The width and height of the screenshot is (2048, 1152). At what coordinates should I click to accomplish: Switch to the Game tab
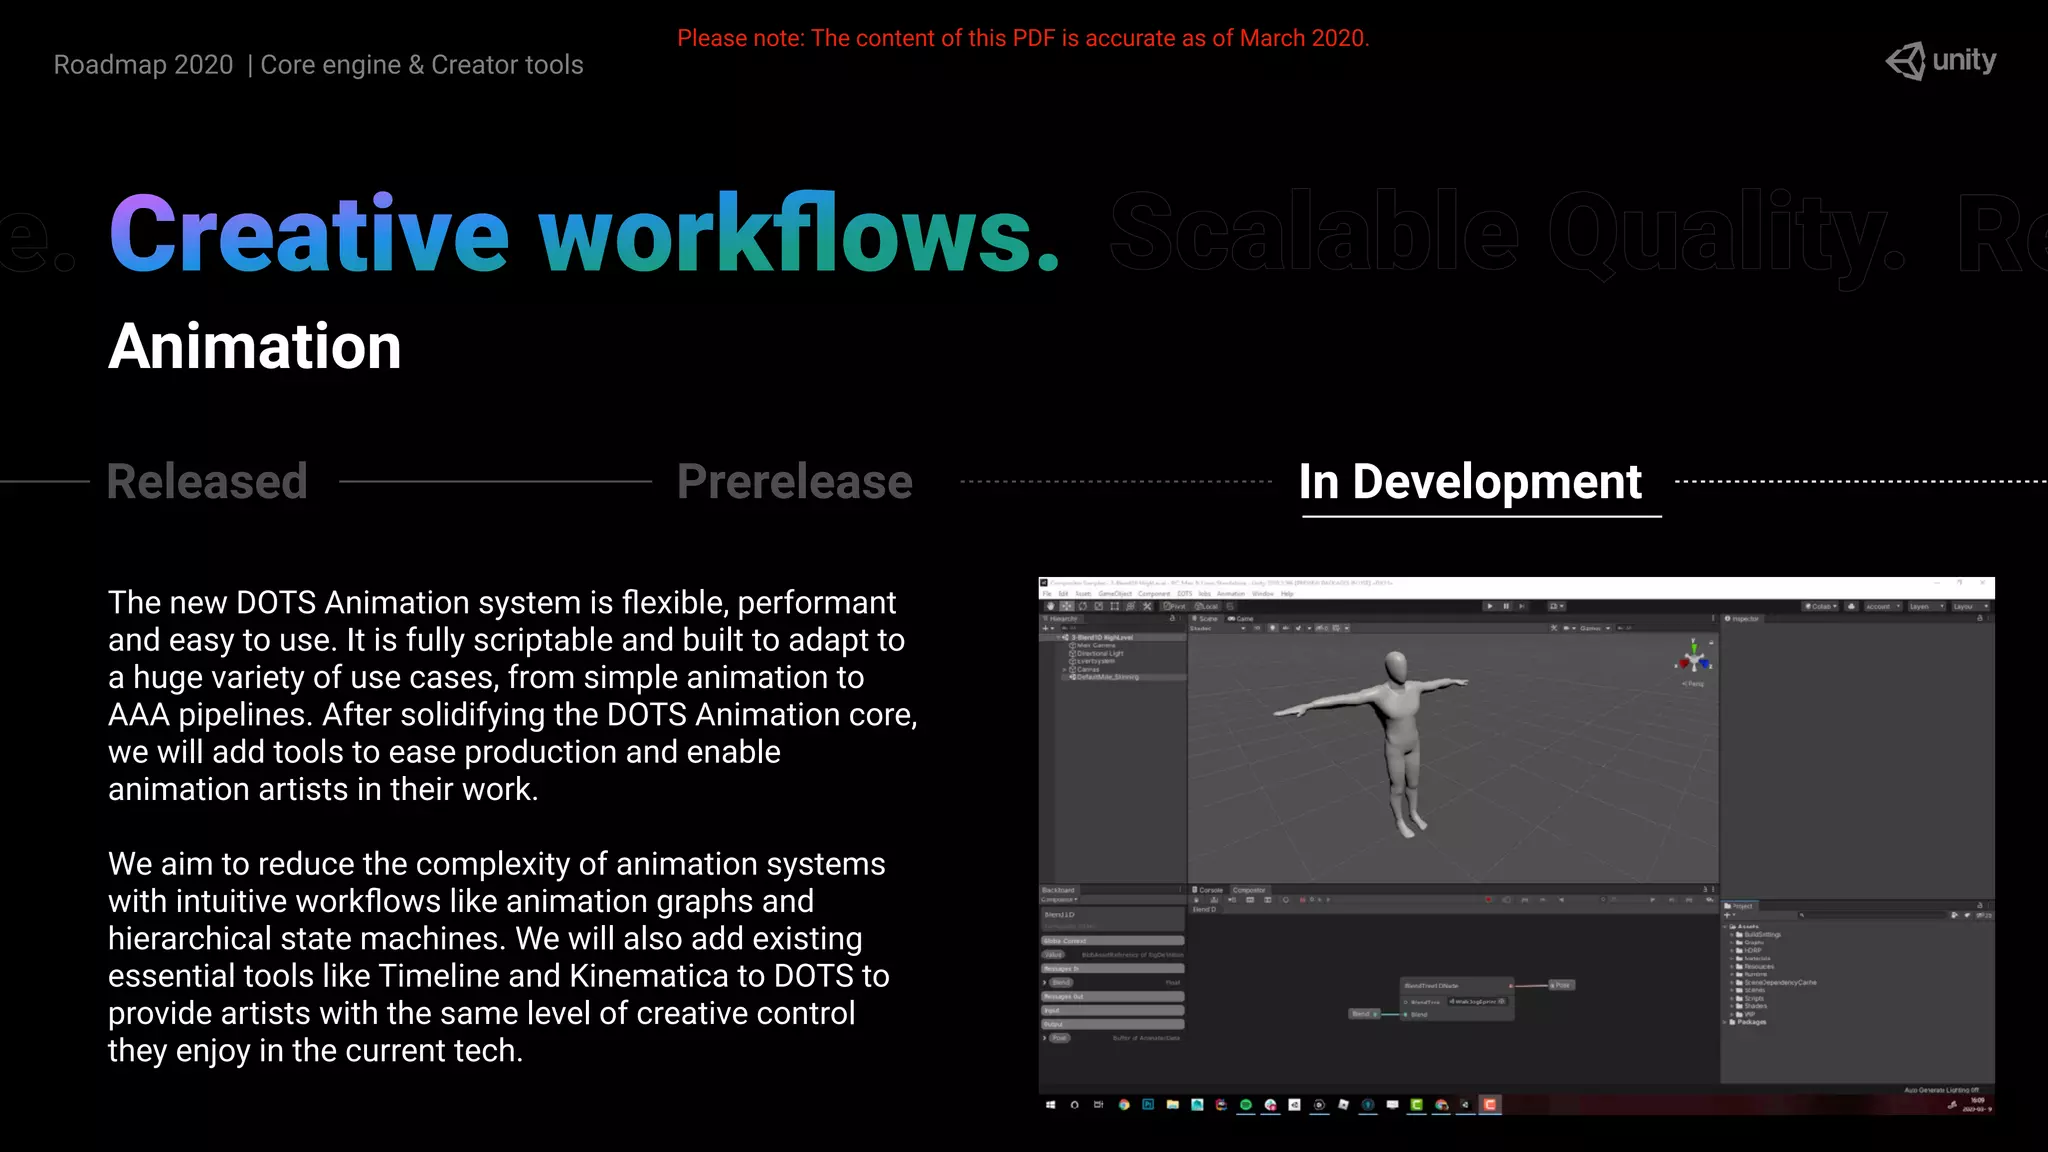click(1240, 619)
